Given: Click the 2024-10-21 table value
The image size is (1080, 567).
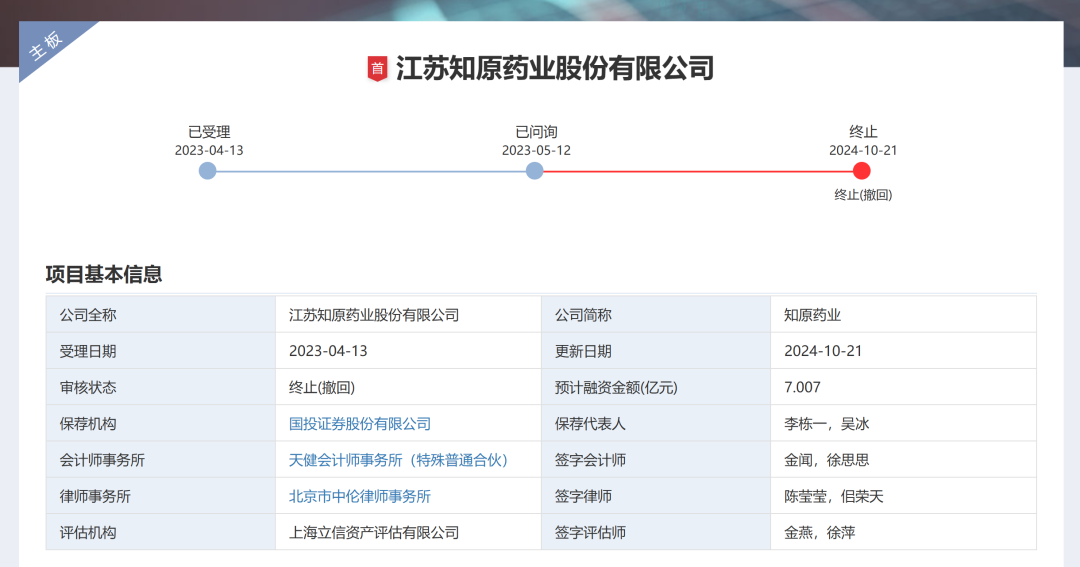Looking at the screenshot, I should coord(823,351).
